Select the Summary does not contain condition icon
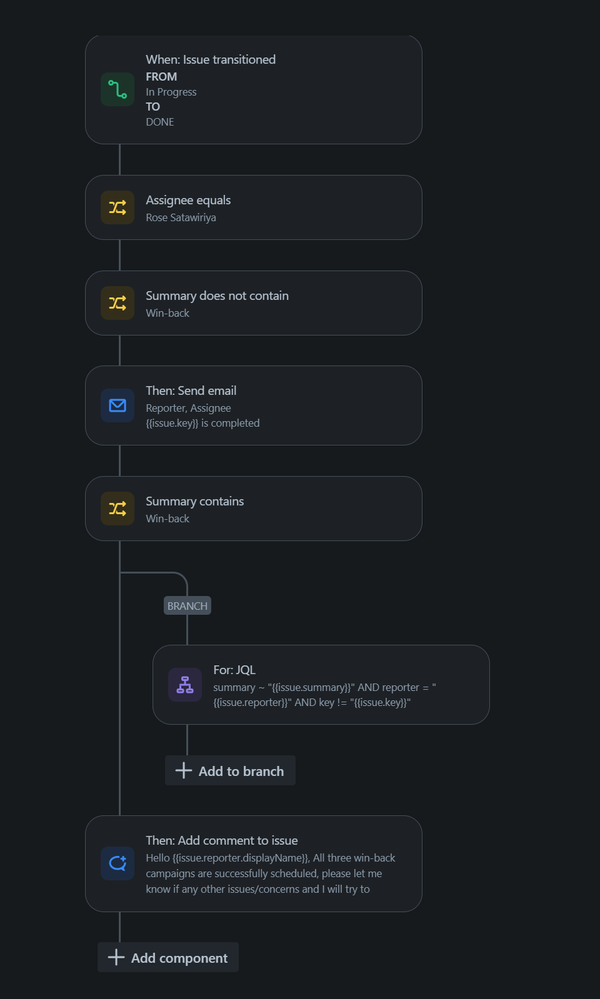 pyautogui.click(x=117, y=303)
